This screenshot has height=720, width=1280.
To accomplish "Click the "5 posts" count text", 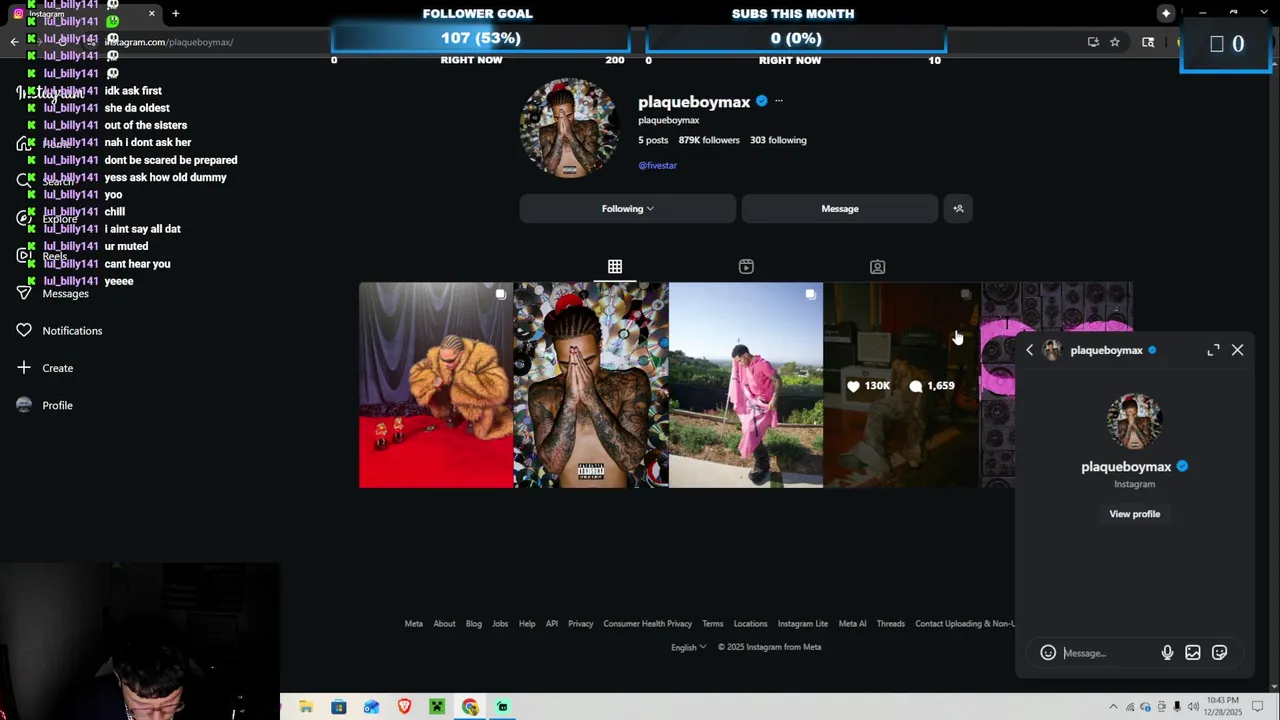I will [x=653, y=140].
